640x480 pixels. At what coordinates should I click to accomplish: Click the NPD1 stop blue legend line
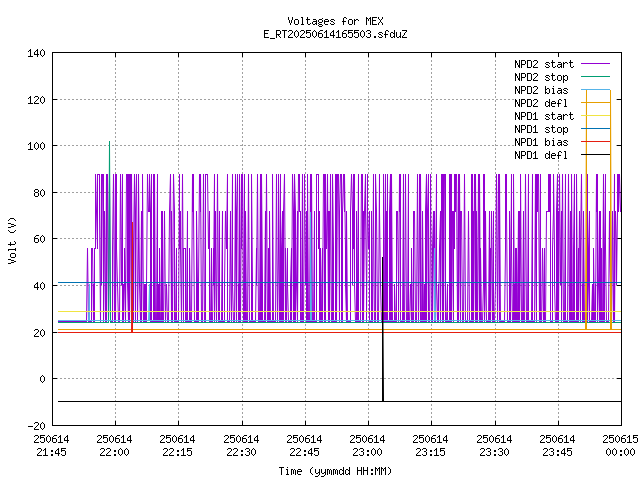tap(596, 129)
